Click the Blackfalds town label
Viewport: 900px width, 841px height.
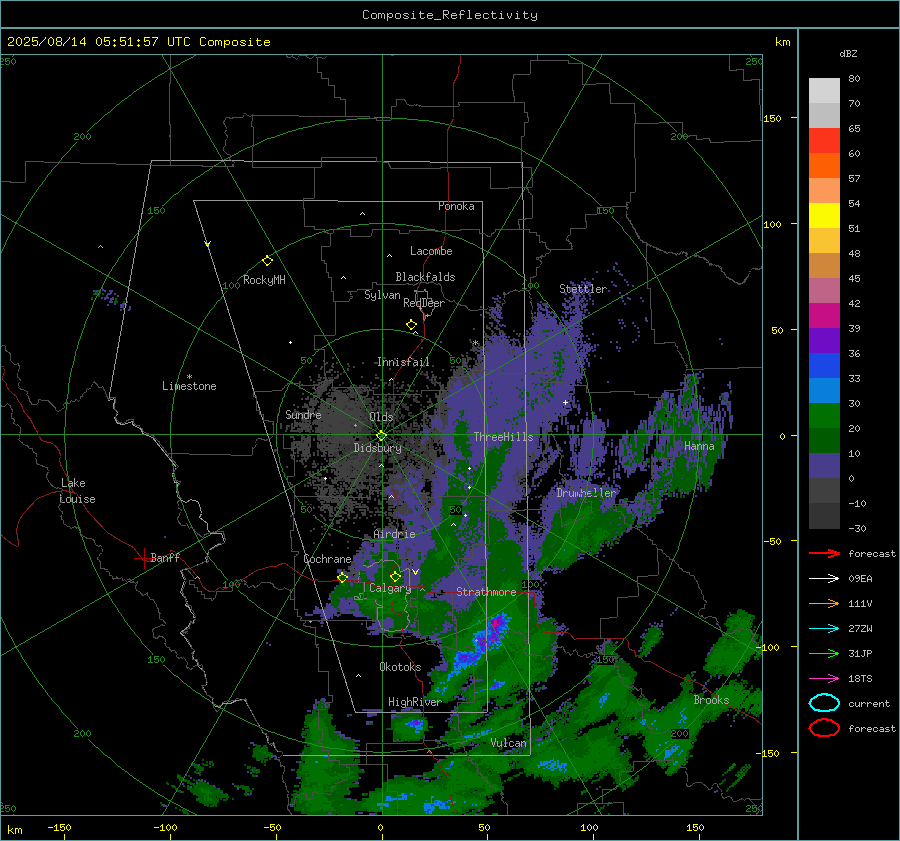[x=425, y=277]
